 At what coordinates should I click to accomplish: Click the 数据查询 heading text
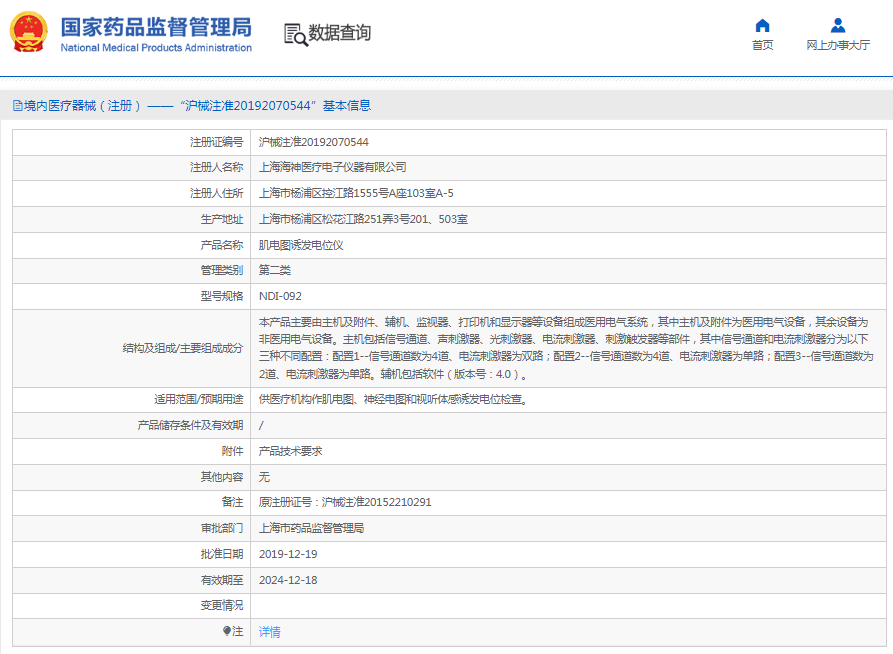pyautogui.click(x=340, y=33)
